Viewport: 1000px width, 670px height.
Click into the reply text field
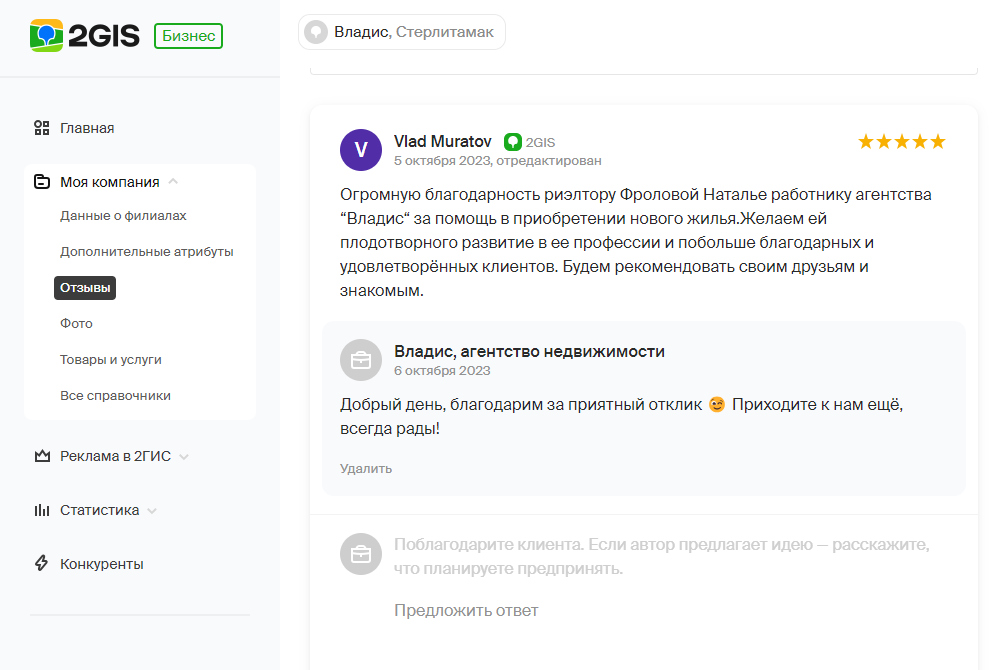click(661, 557)
